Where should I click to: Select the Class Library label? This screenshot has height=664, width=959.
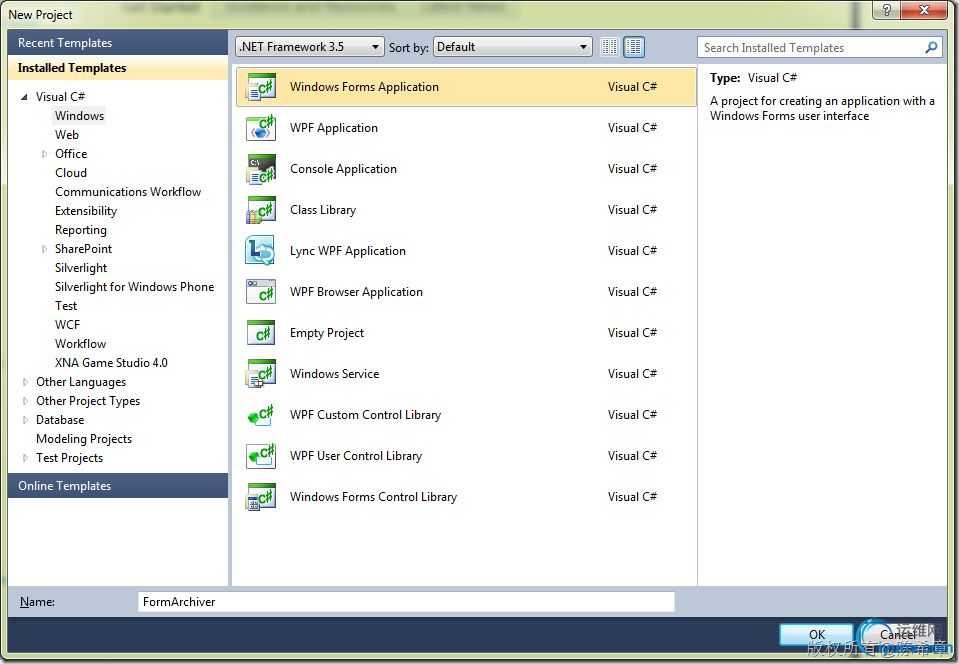tap(323, 210)
